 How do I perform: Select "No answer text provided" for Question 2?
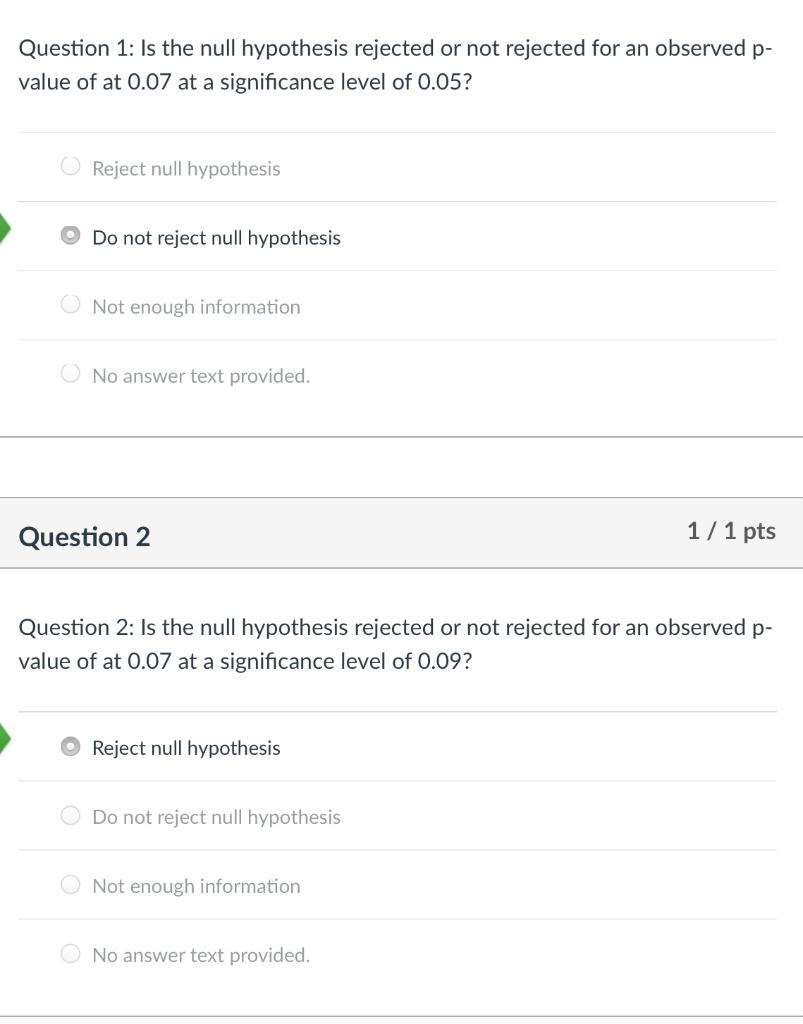tap(201, 954)
